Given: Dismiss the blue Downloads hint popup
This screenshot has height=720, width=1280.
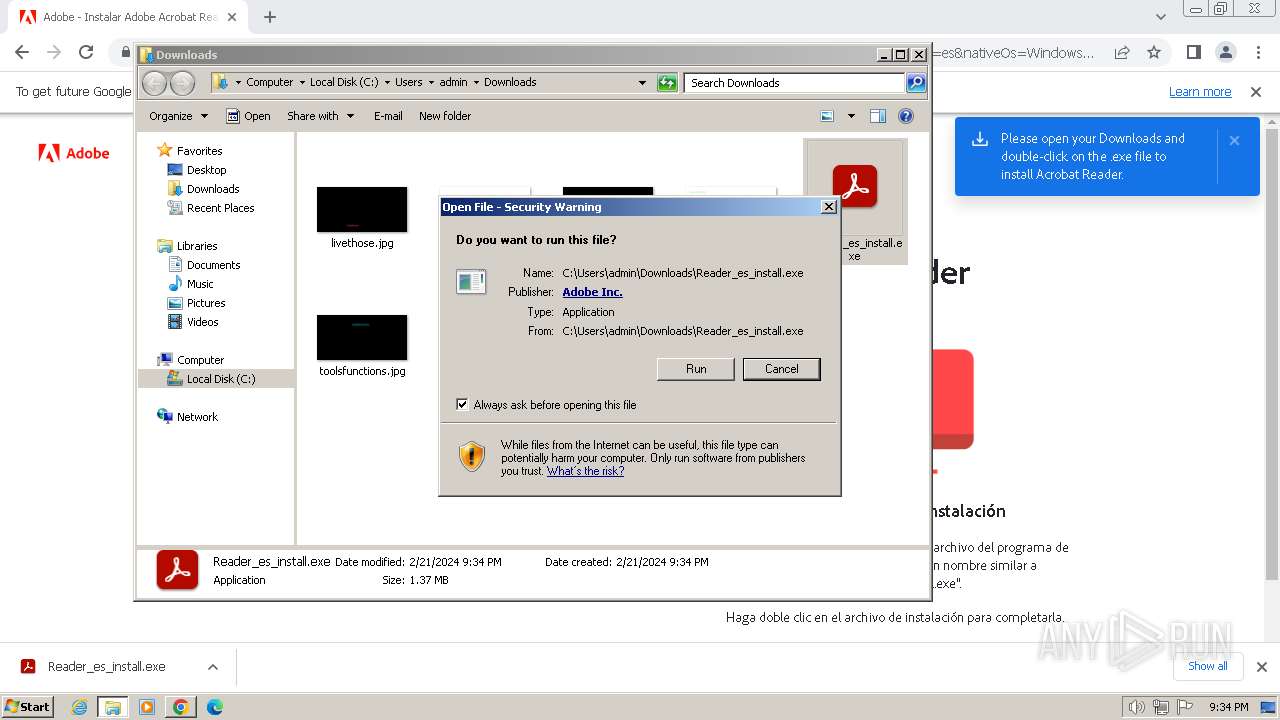Looking at the screenshot, I should coord(1234,141).
